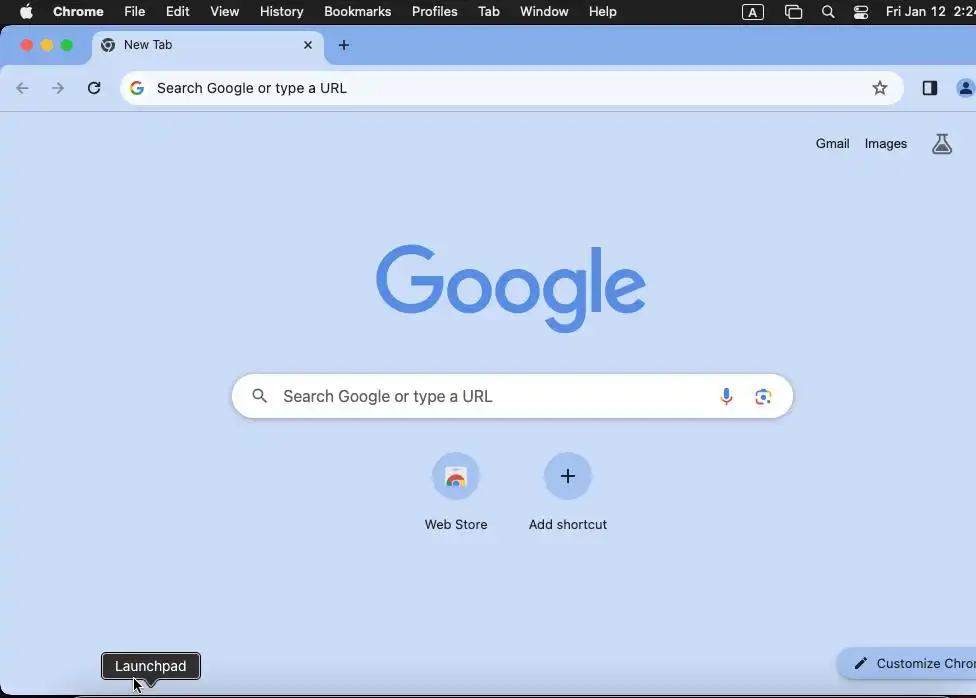
Task: Open the Help menu
Action: [x=603, y=12]
